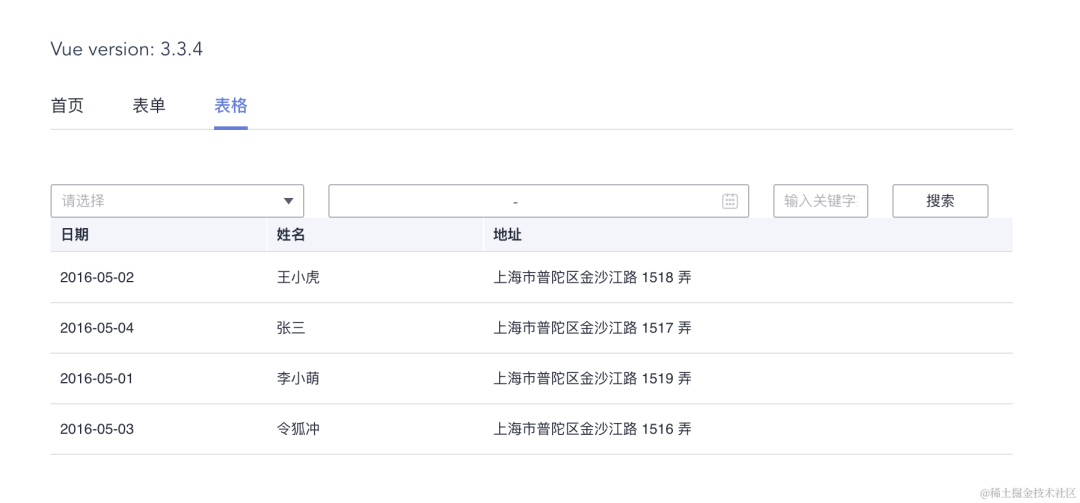Viewport: 1080px width, 503px height.
Task: Click the 2016-05-03 date cell
Action: [97, 430]
